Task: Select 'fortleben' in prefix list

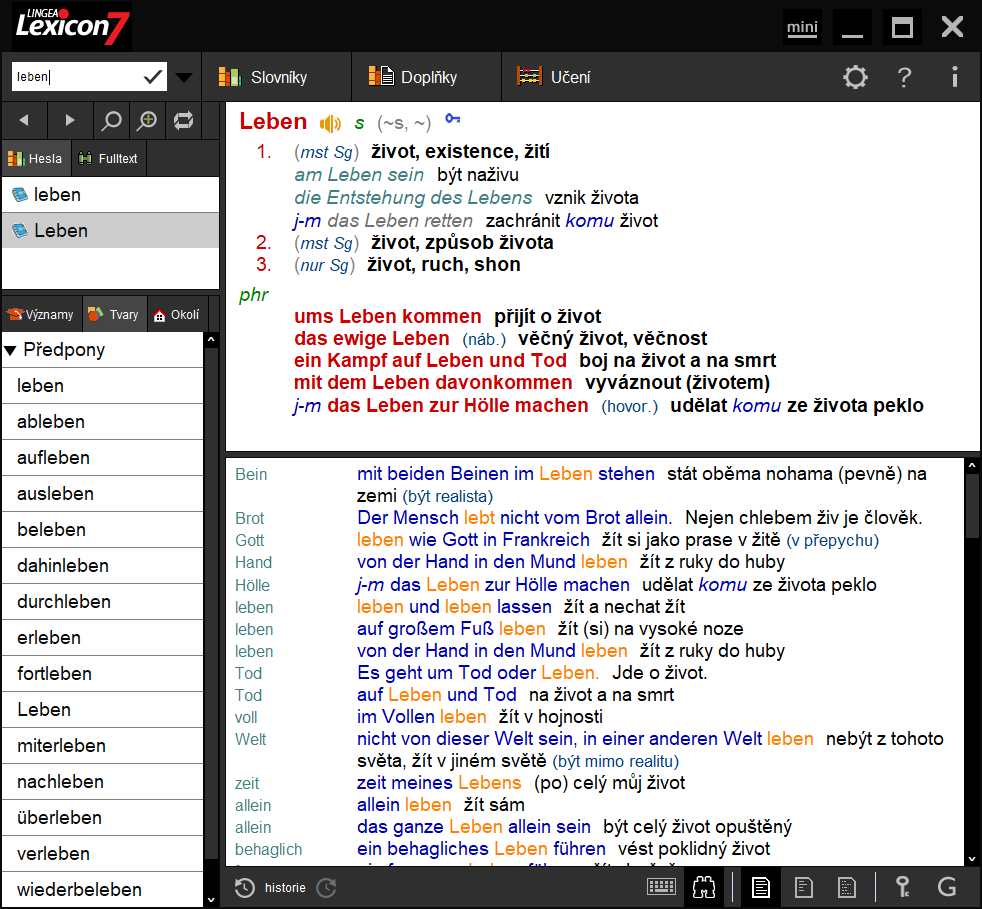Action: click(x=103, y=674)
